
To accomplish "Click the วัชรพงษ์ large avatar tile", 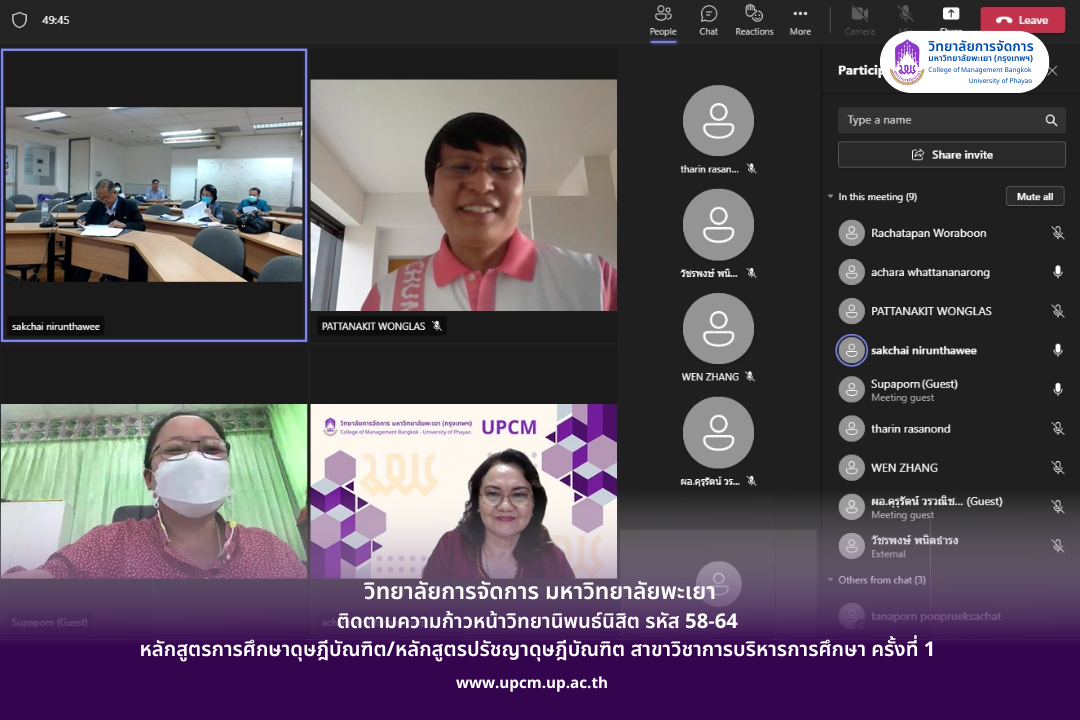I will (718, 225).
